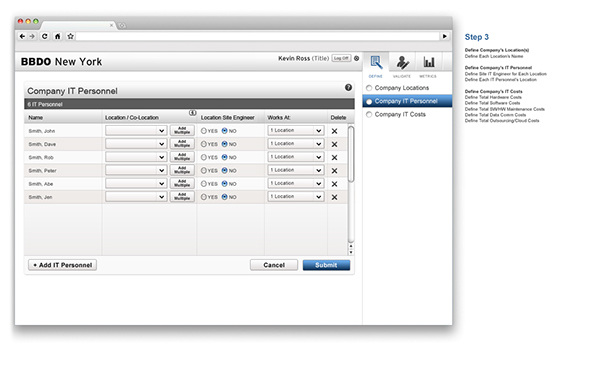Delete the Smith, Dave row
This screenshot has width=600, height=388.
click(334, 145)
